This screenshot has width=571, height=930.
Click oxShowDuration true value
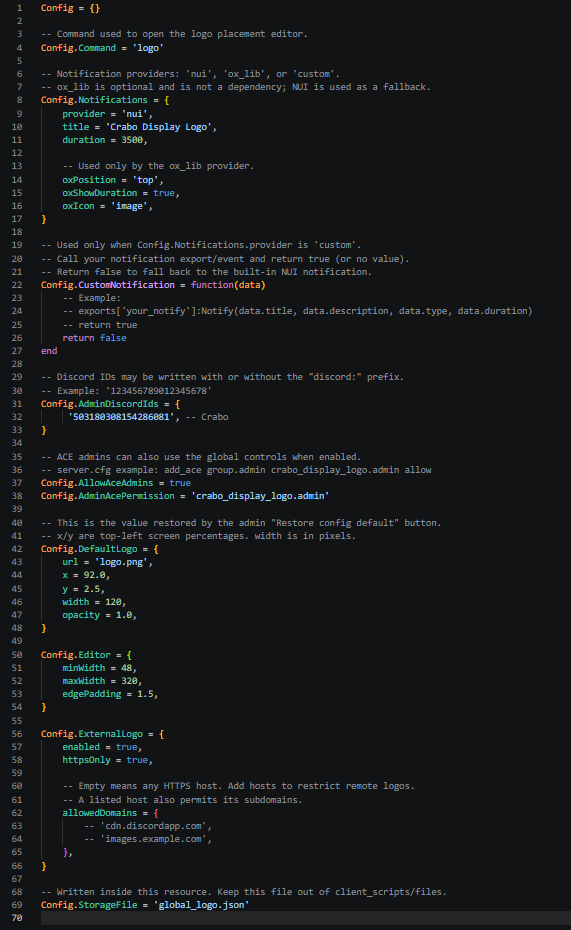[x=164, y=193]
